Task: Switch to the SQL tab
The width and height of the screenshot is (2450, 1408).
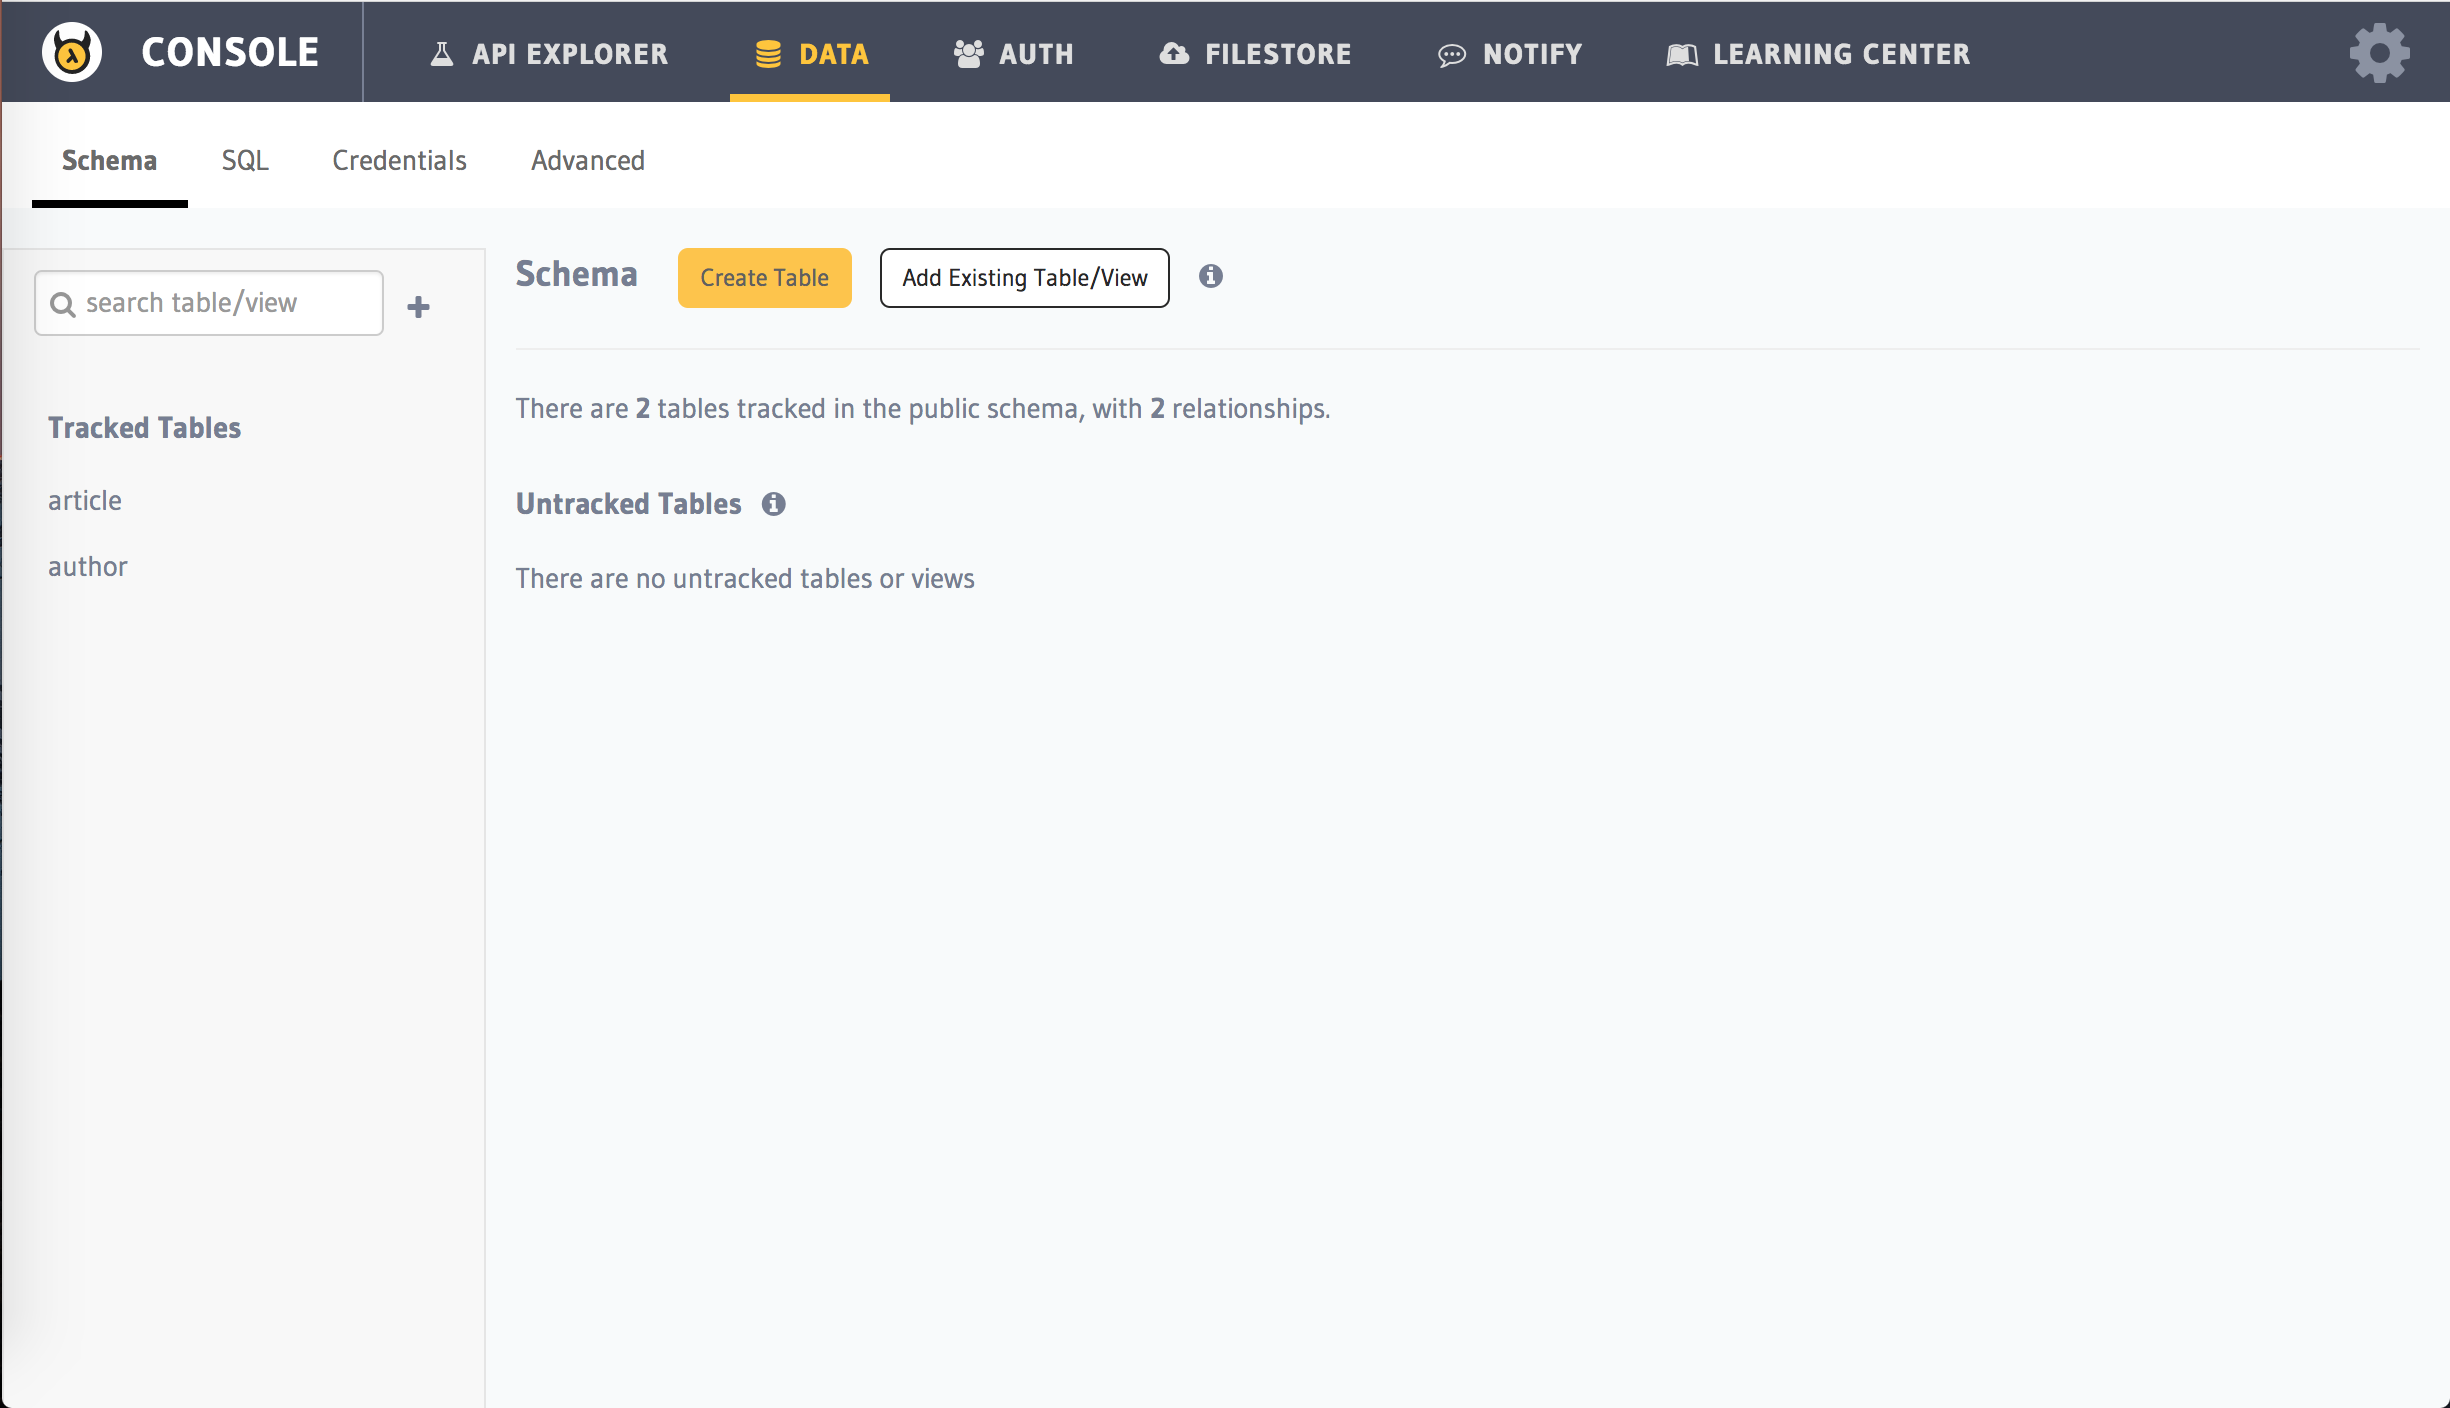Action: pyautogui.click(x=245, y=161)
